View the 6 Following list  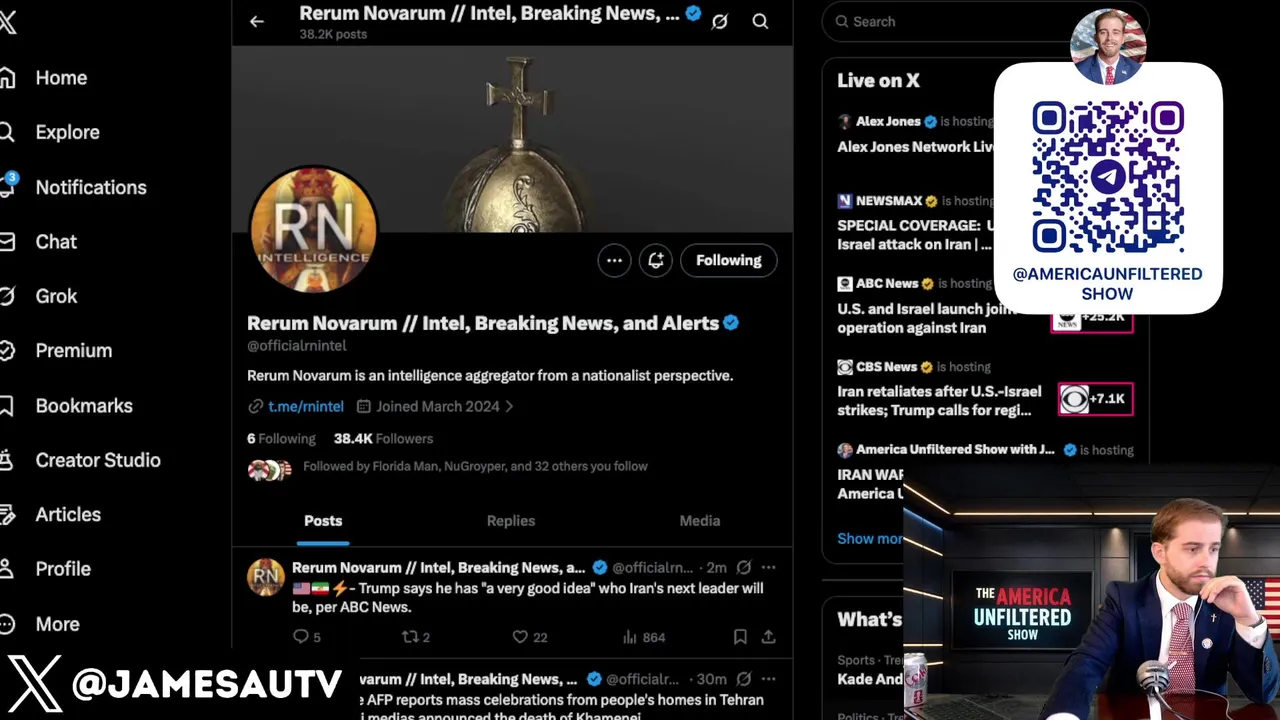coord(281,438)
